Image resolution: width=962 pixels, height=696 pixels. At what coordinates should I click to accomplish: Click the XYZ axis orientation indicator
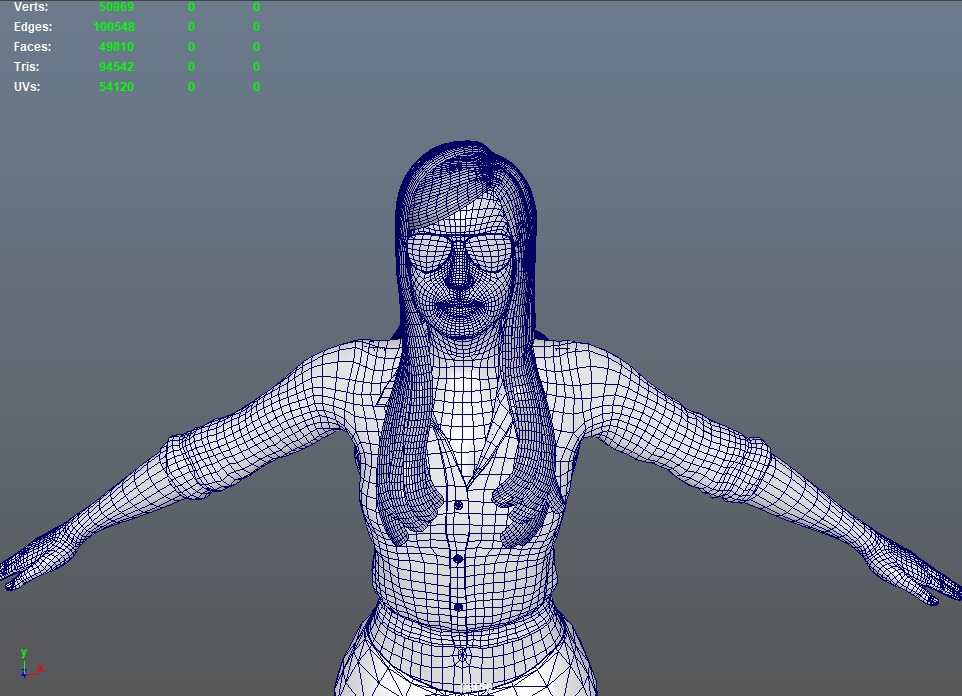click(x=31, y=663)
